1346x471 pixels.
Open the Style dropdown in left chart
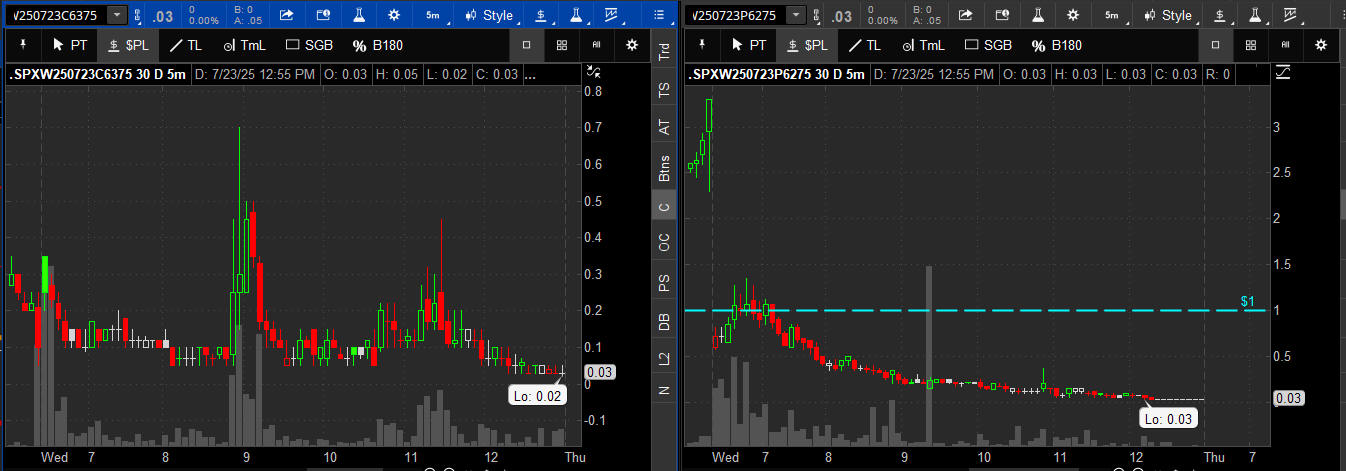tap(490, 15)
